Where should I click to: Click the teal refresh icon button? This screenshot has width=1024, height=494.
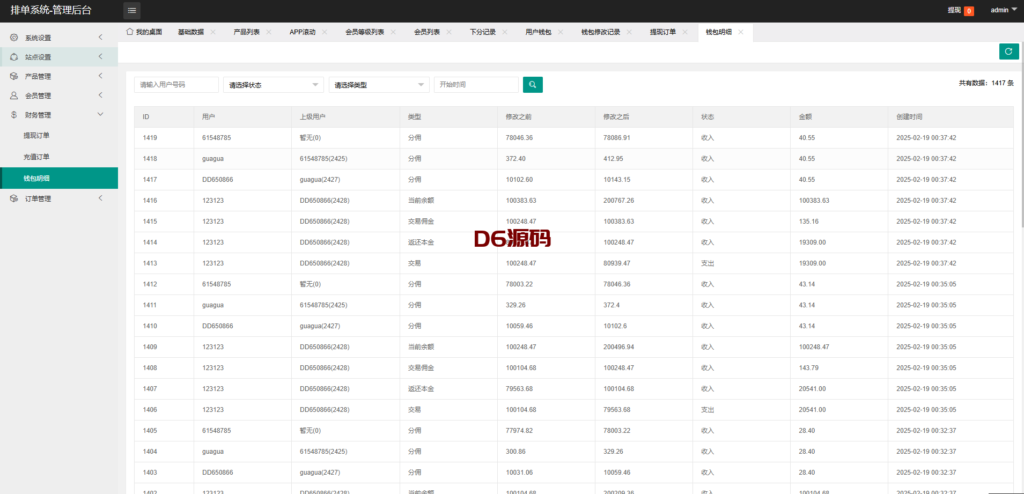coord(1008,52)
